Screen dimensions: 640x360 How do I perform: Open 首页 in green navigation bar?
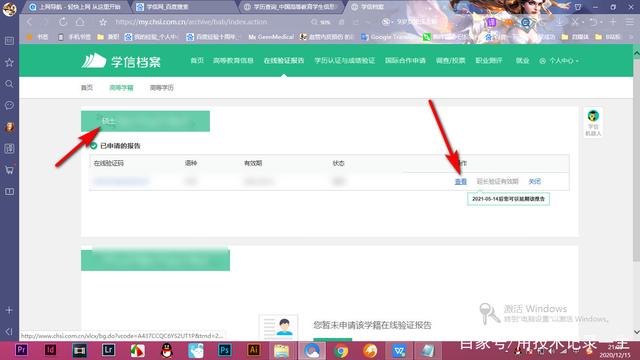[197, 60]
